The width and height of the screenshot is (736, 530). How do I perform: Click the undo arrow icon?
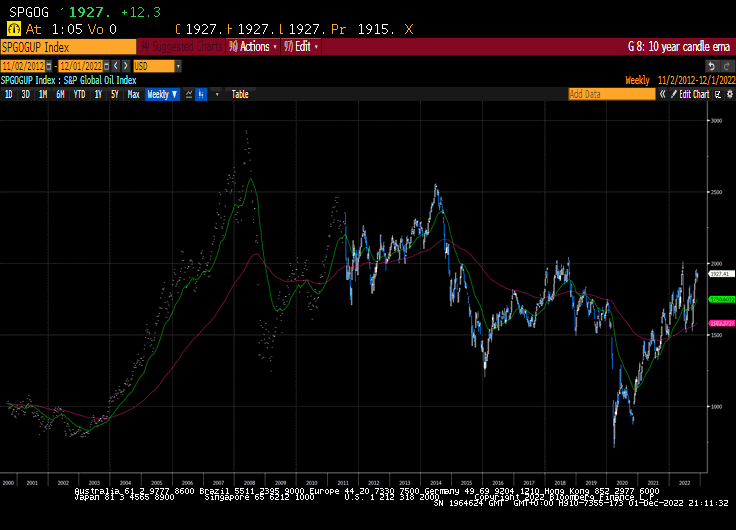(x=712, y=66)
